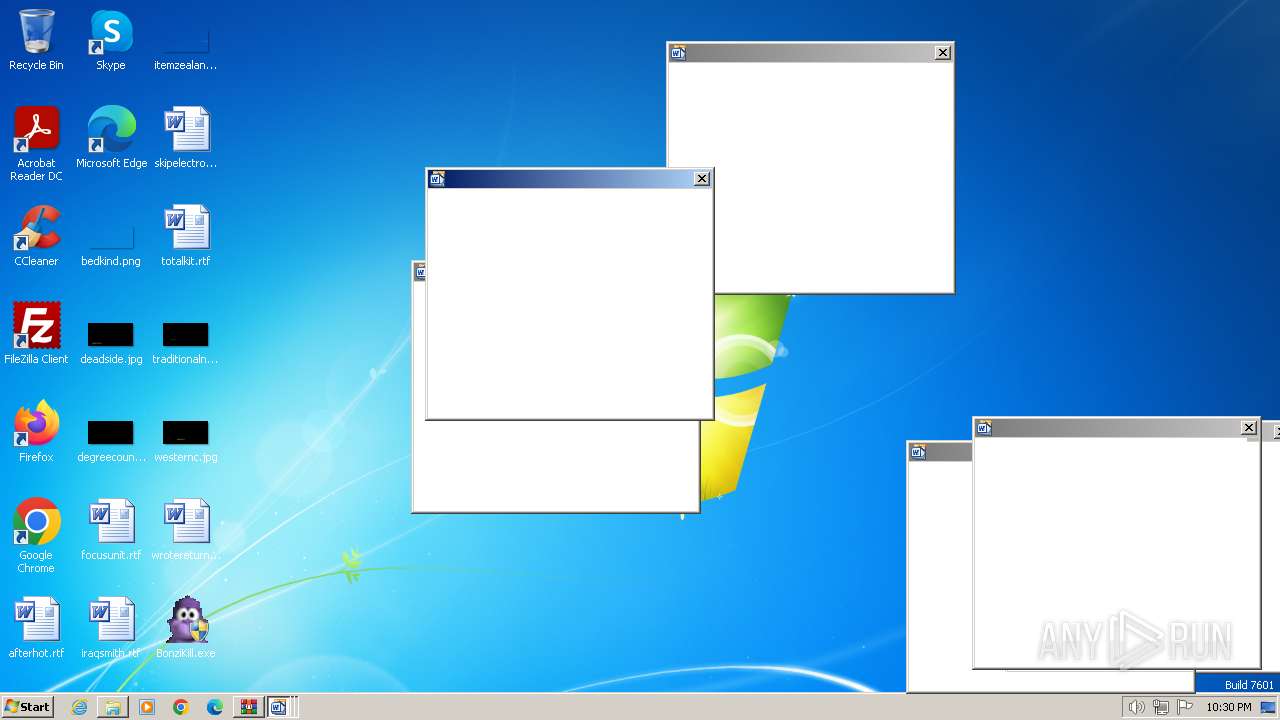Open the volume speaker tray icon
This screenshot has height=720, width=1280.
pos(1136,707)
